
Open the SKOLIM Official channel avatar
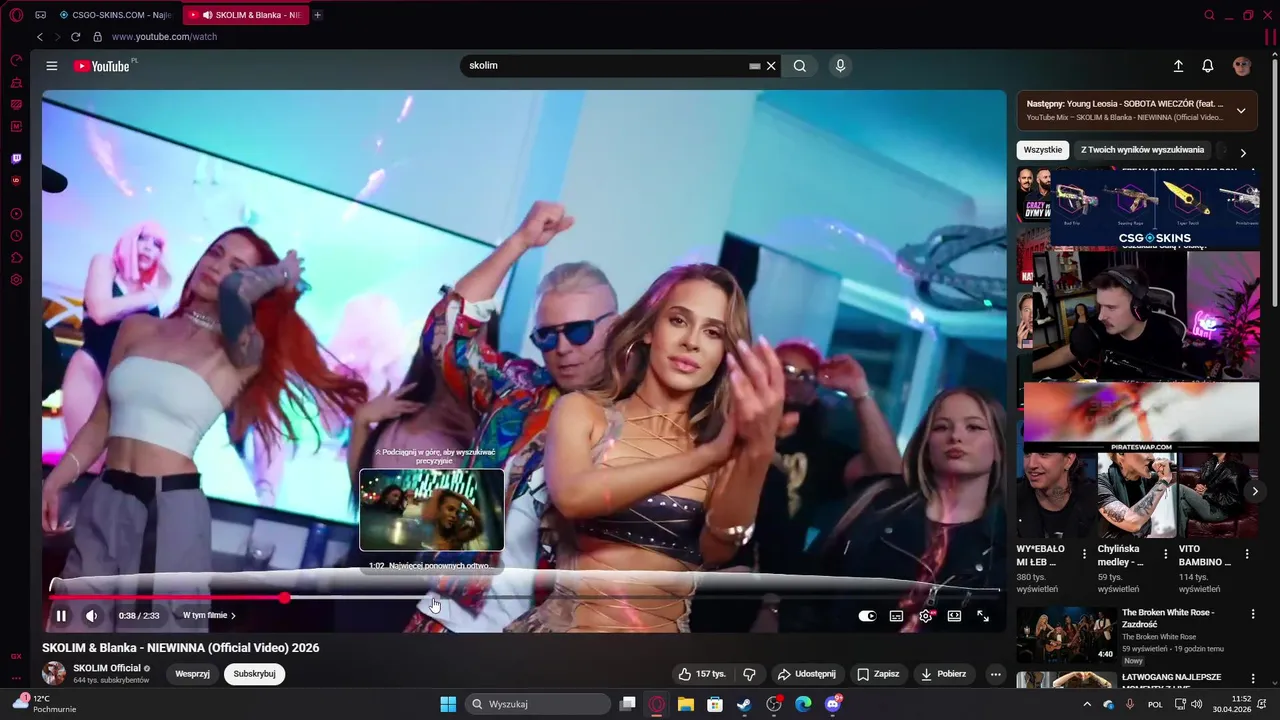coord(54,673)
